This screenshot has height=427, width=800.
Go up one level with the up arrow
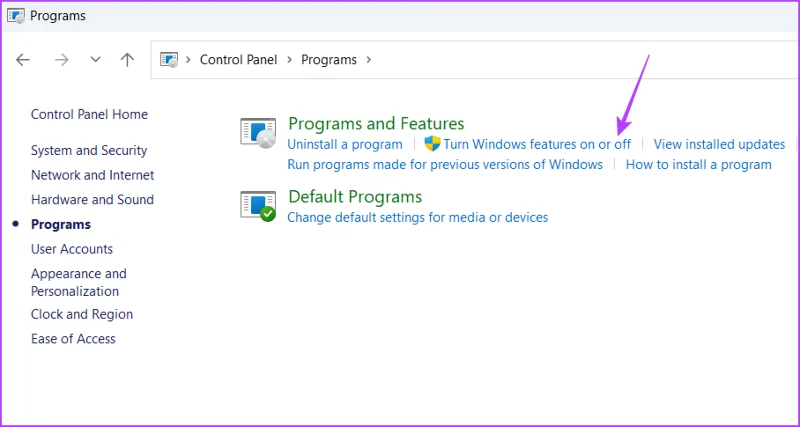[x=127, y=60]
